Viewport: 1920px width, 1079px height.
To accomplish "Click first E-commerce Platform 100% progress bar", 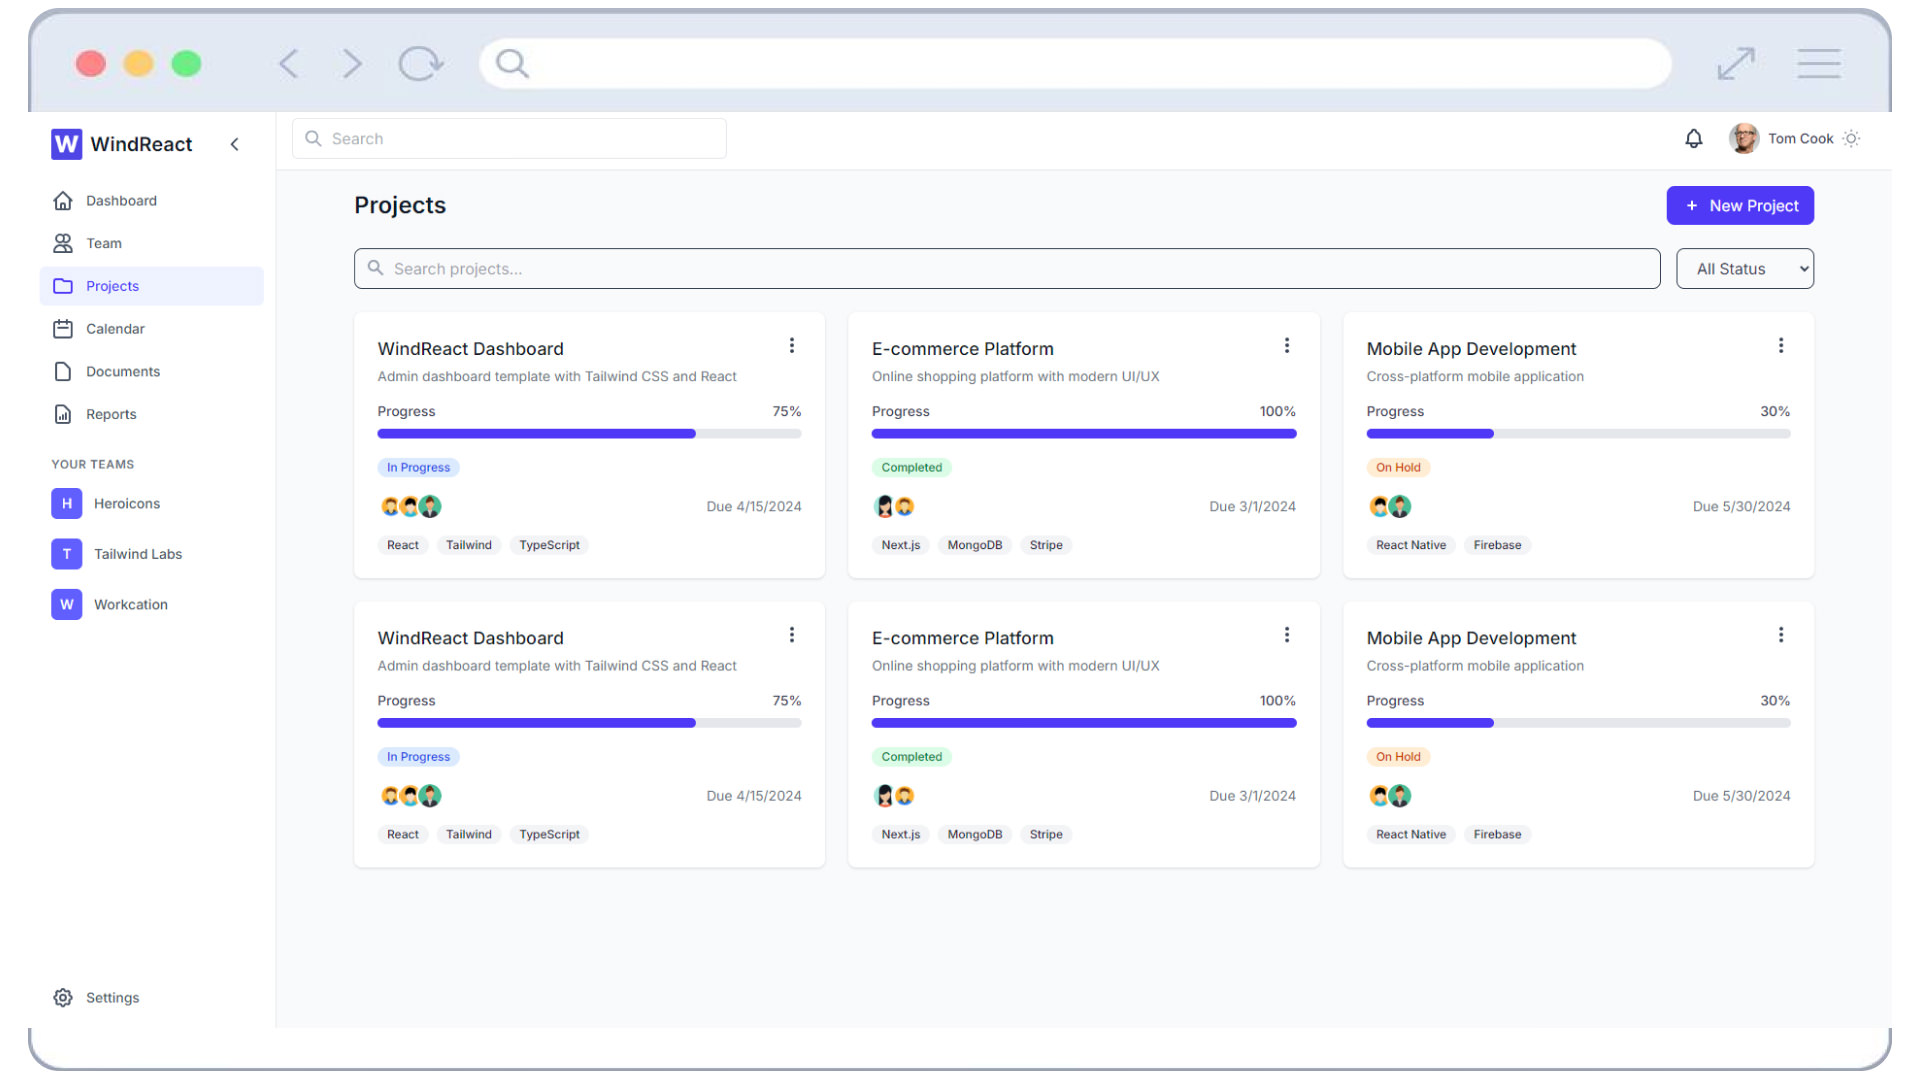I will pos(1084,434).
